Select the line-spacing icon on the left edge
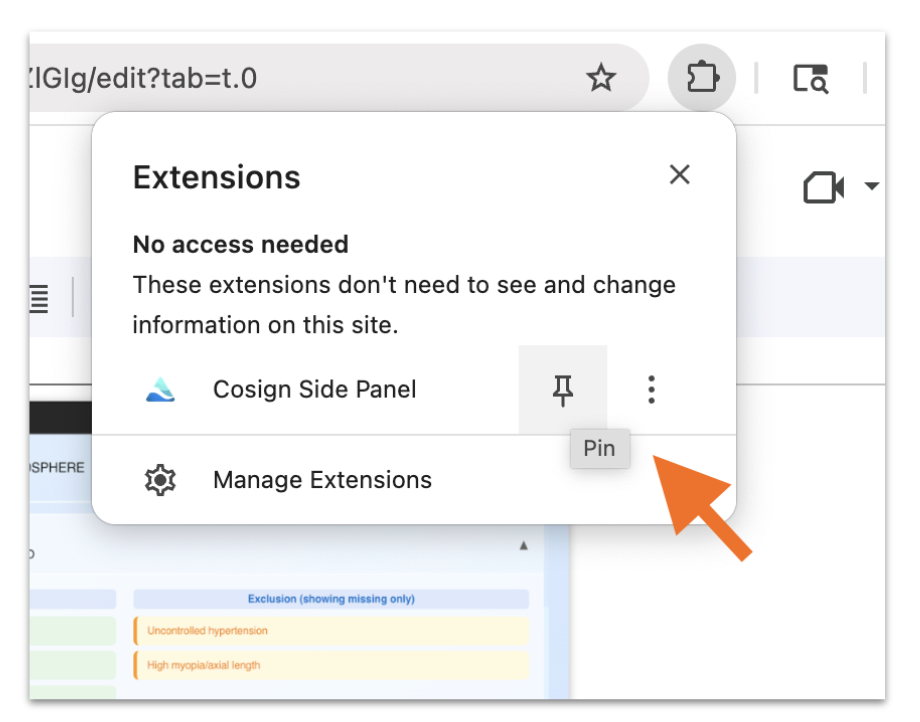Viewport: 920px width, 722px height. [x=37, y=297]
